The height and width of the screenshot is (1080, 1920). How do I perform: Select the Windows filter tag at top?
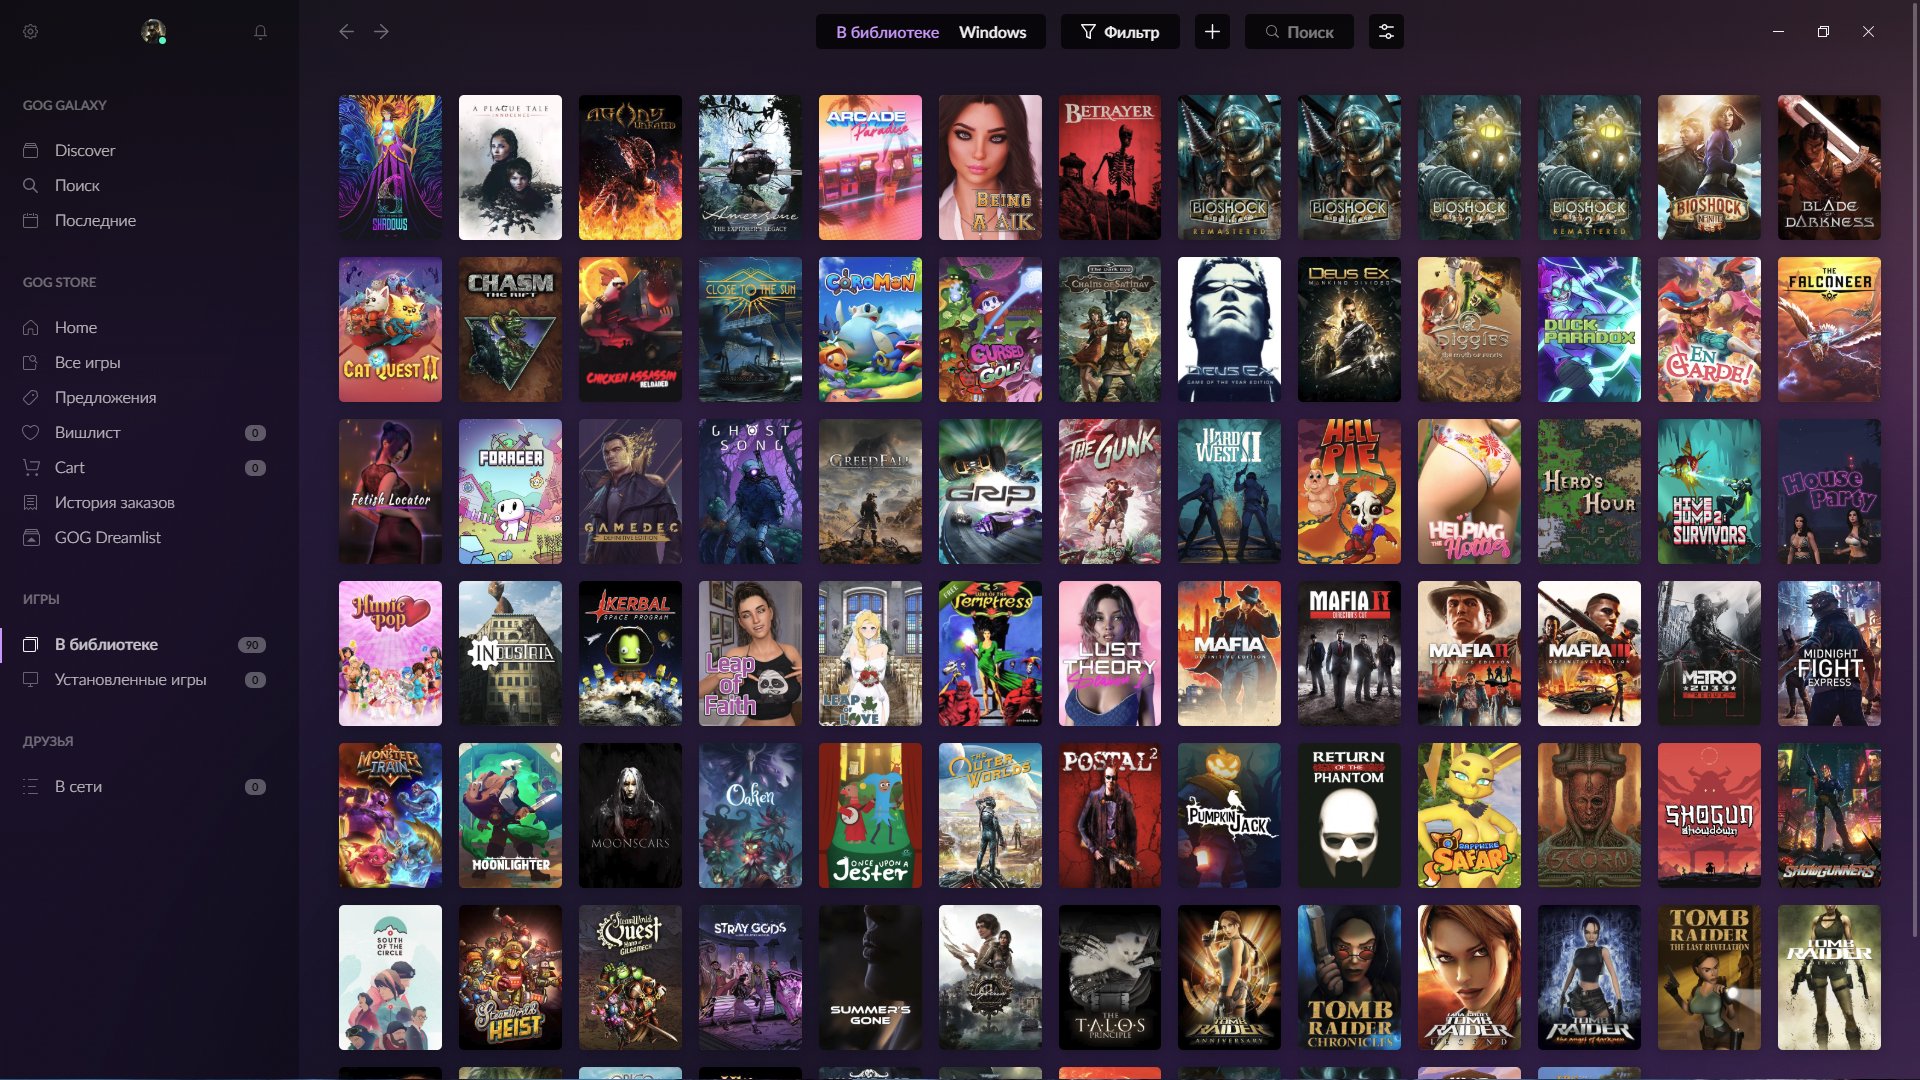992,32
